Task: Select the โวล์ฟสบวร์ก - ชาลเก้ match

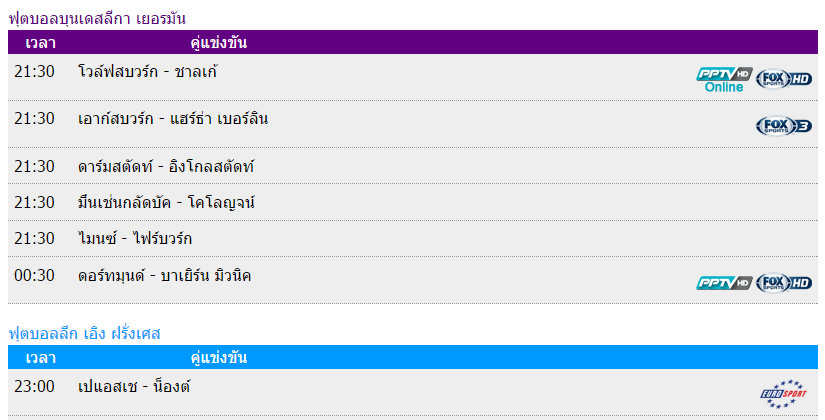Action: pos(148,72)
